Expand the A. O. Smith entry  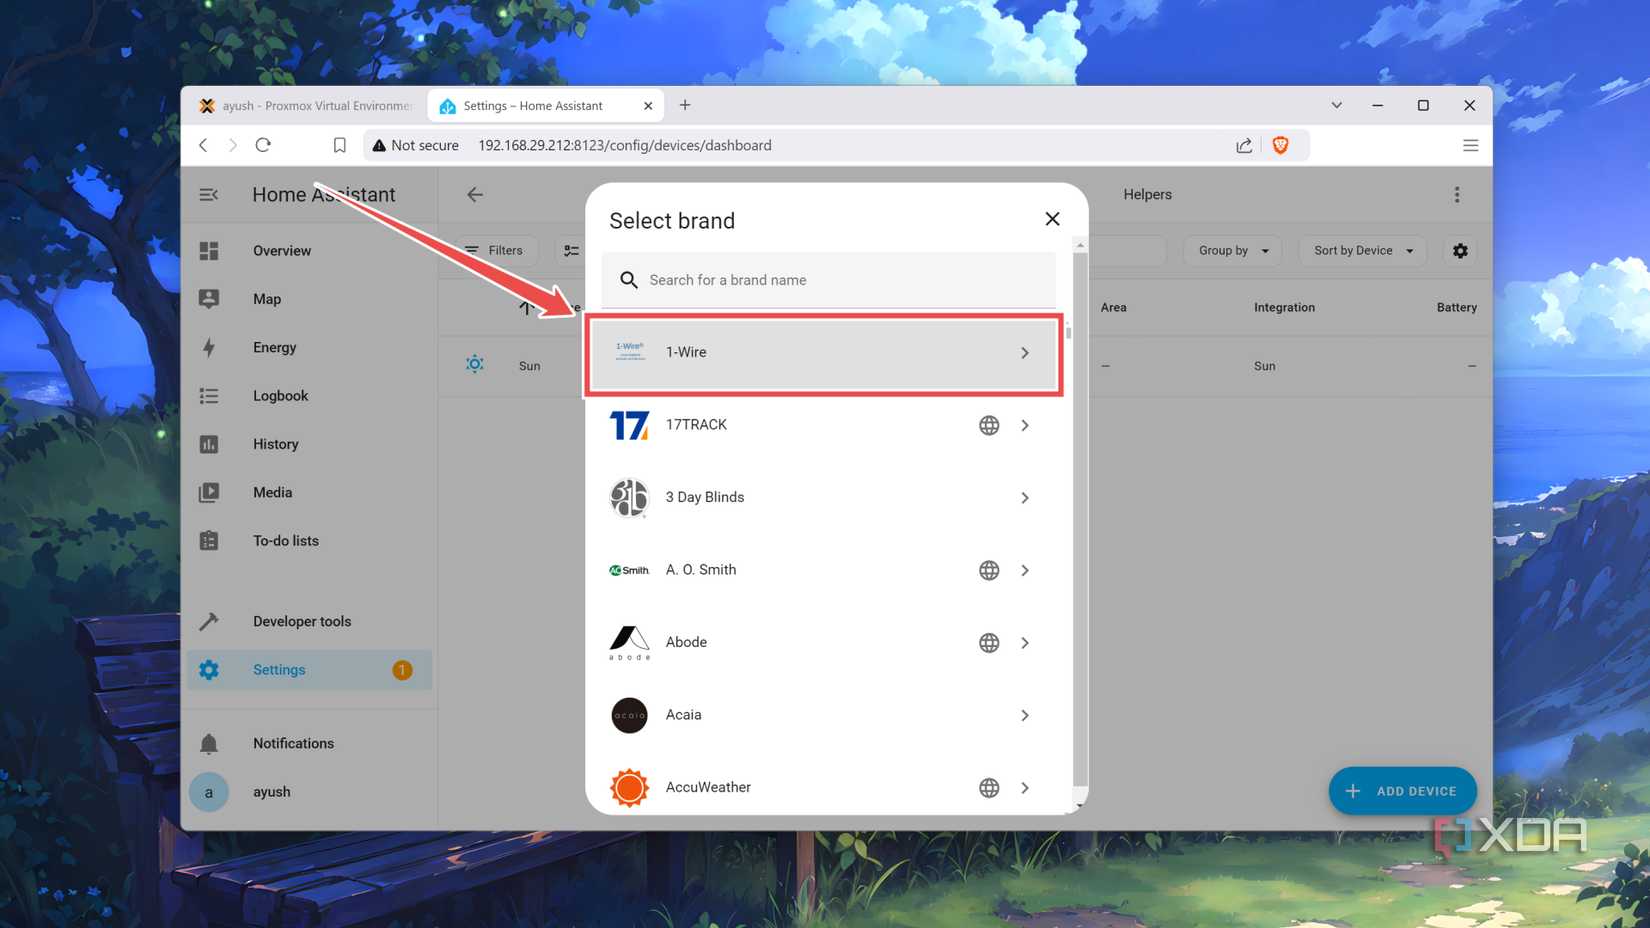[x=1025, y=570]
